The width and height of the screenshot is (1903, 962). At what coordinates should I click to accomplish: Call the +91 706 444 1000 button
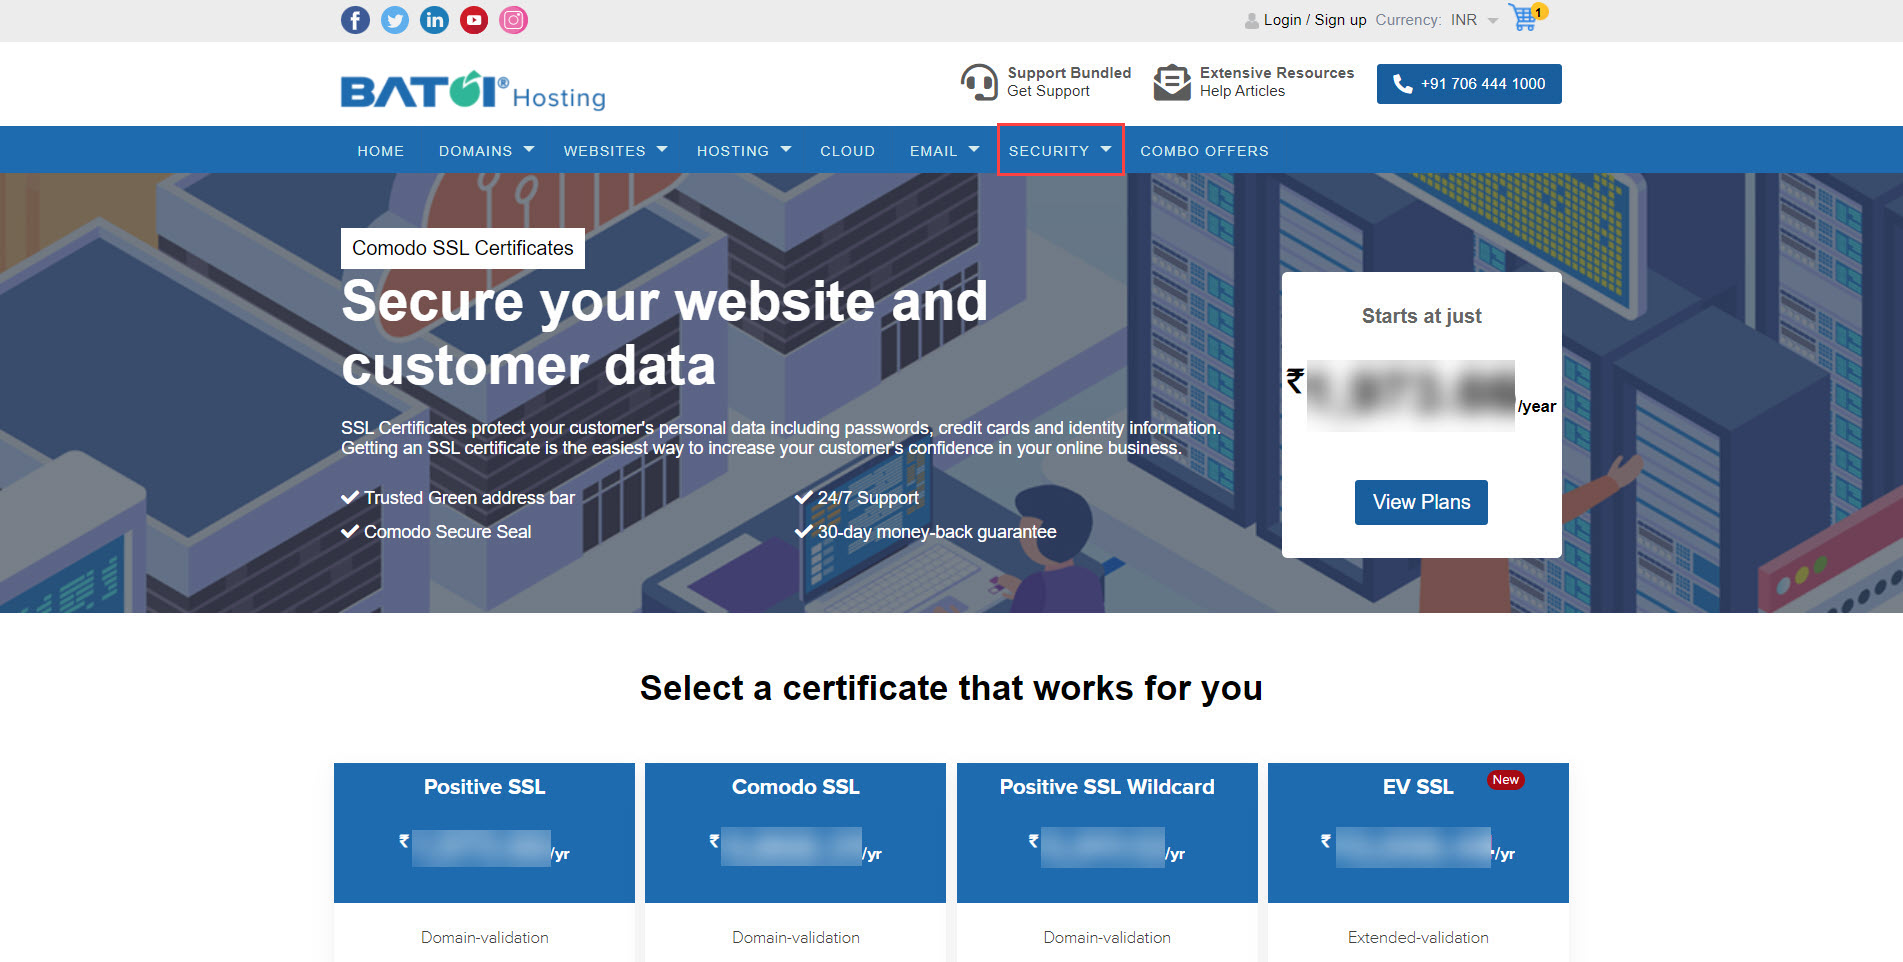tap(1469, 84)
